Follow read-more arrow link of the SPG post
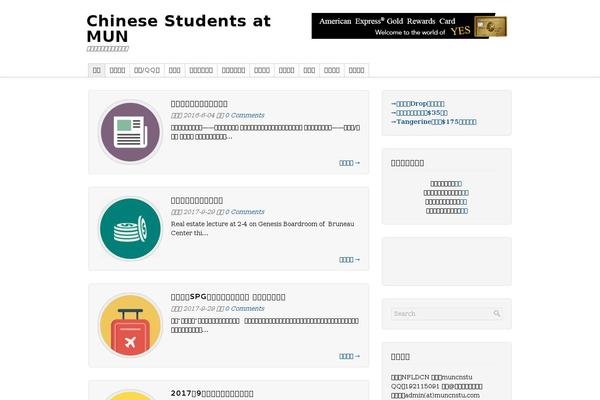This screenshot has height=400, width=600. [x=349, y=356]
